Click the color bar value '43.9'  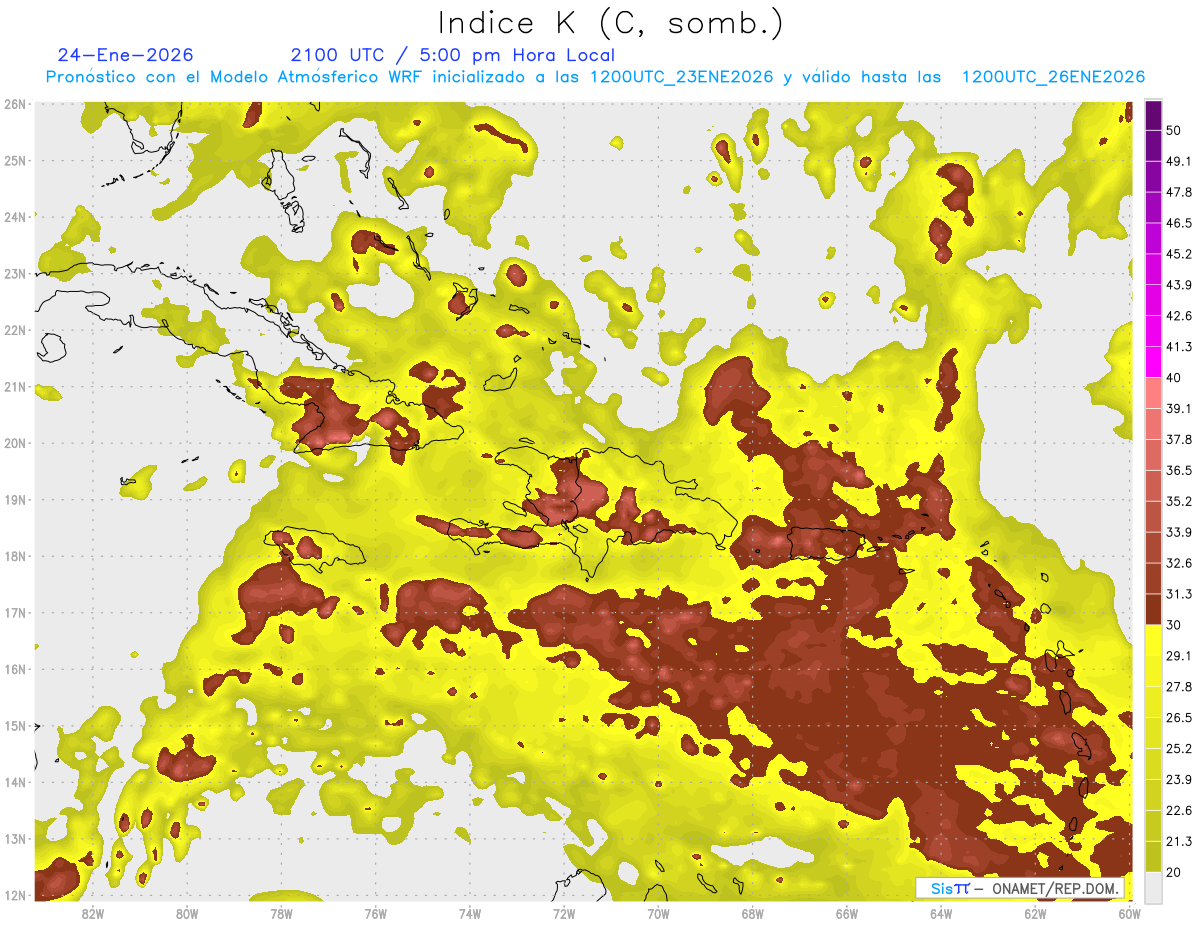(1178, 285)
